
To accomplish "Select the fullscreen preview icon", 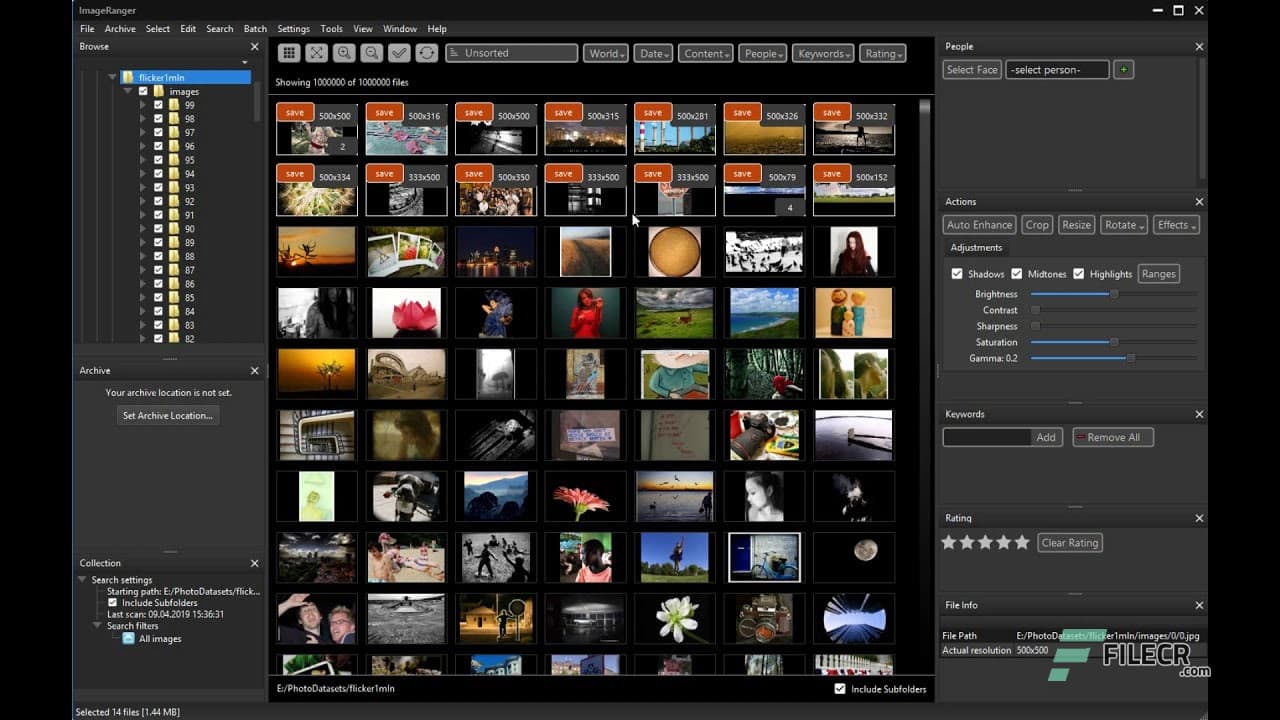I will pos(316,52).
